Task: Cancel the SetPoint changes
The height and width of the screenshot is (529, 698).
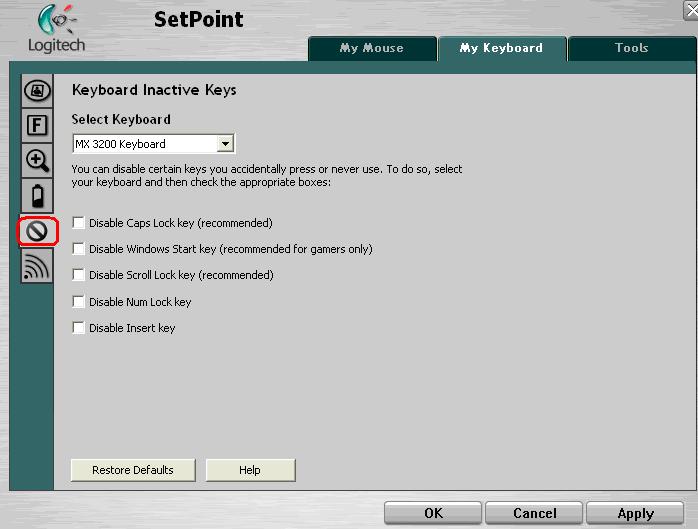Action: pos(534,513)
